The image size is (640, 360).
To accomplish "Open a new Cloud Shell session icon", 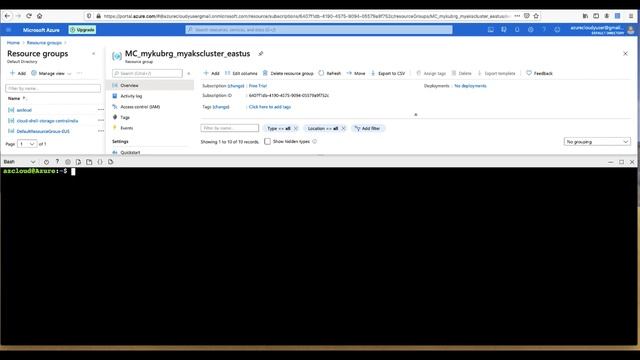I will coord(89,162).
